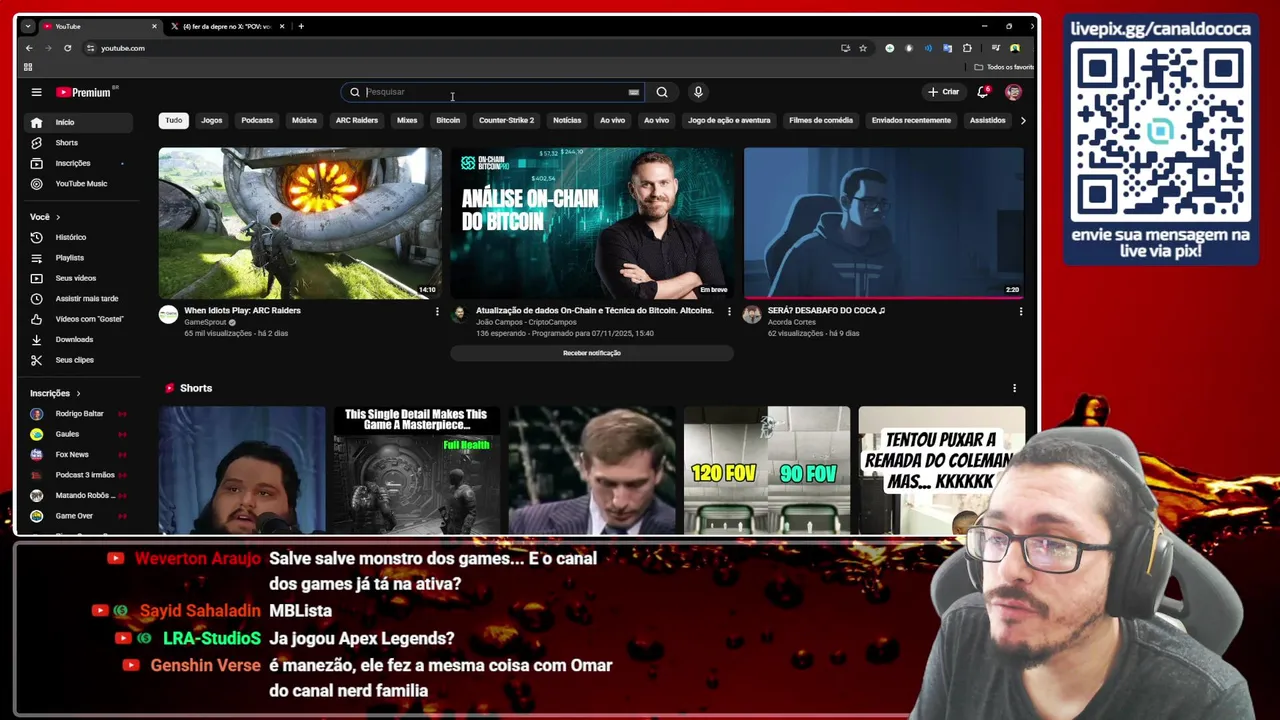This screenshot has width=1280, height=720.
Task: Open Gaules subscription channel
Action: pyautogui.click(x=79, y=434)
